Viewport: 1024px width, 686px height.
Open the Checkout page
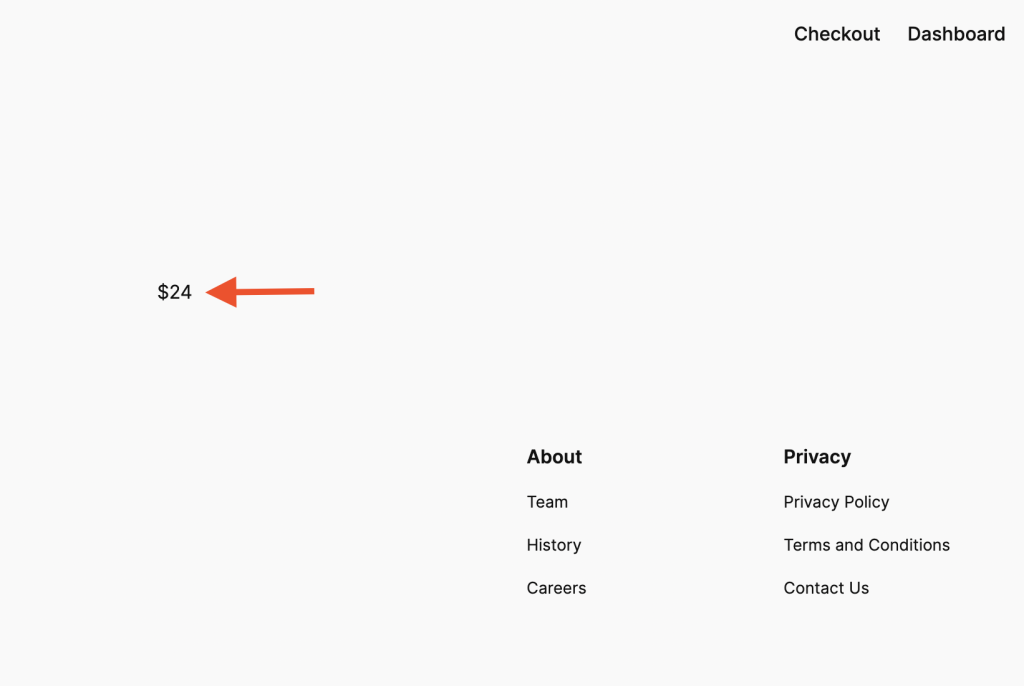(837, 34)
